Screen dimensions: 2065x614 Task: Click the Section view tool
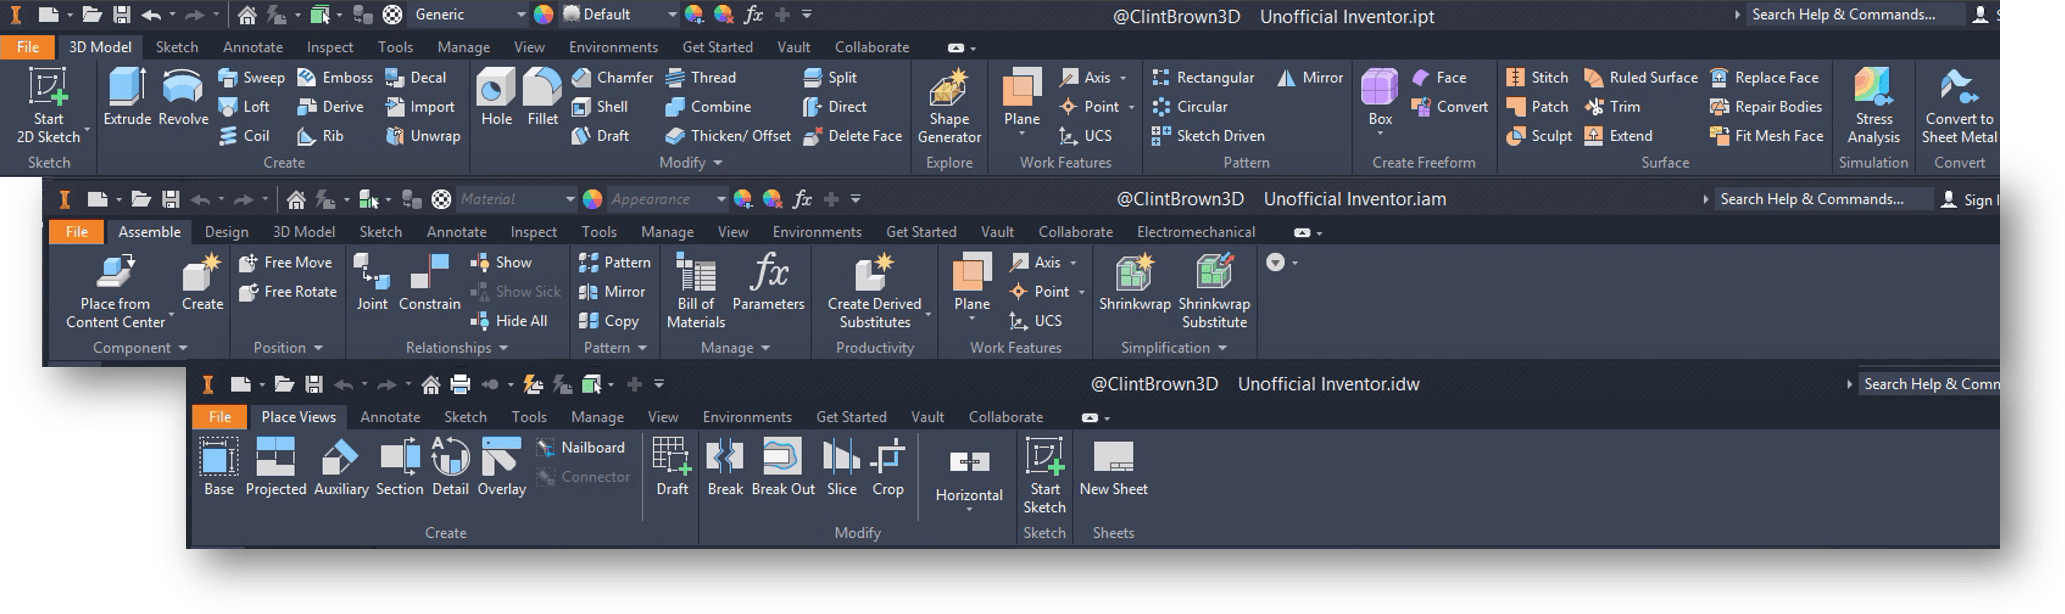pos(400,468)
